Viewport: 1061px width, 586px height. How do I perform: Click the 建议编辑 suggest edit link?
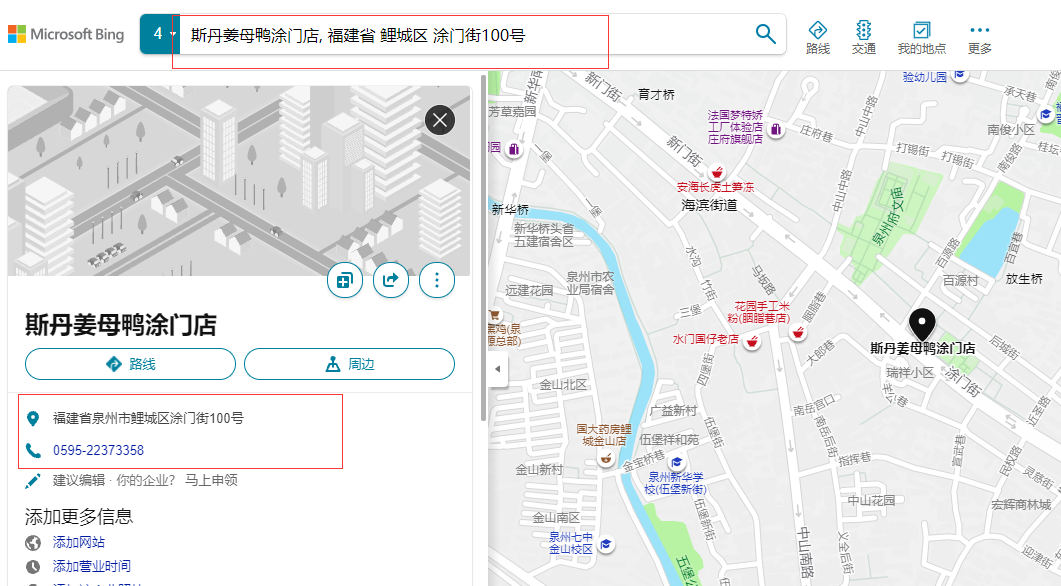click(x=78, y=480)
